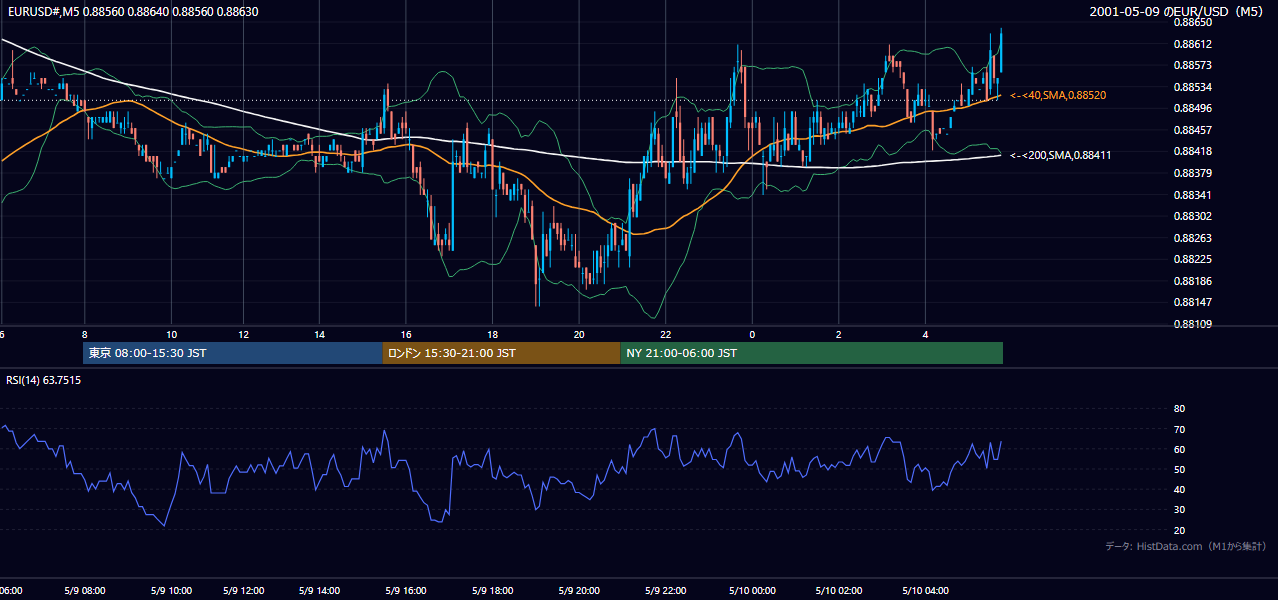This screenshot has height=600, width=1278.
Task: Click the RSI scale value 70
Action: tap(1179, 429)
